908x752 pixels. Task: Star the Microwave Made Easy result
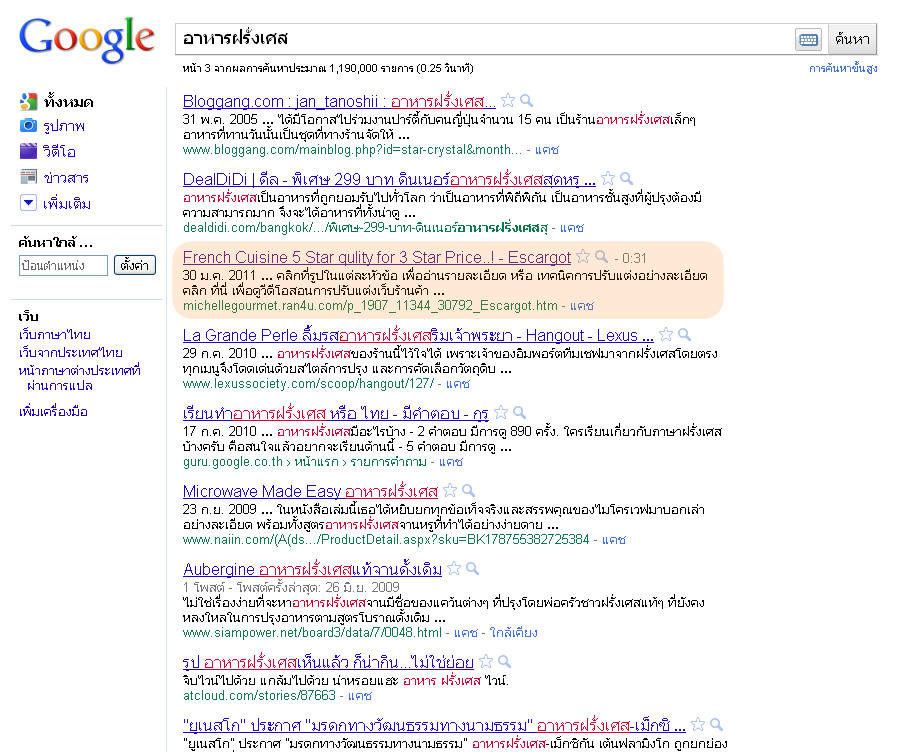[x=450, y=490]
